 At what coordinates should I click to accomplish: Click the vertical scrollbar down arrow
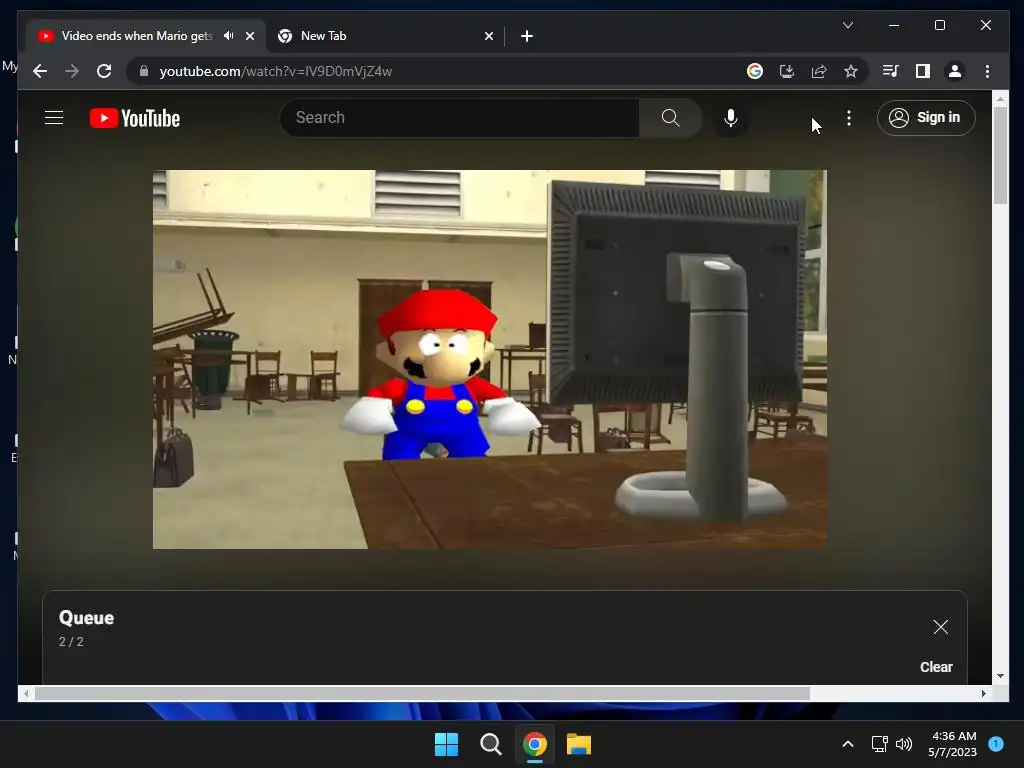[x=1000, y=676]
